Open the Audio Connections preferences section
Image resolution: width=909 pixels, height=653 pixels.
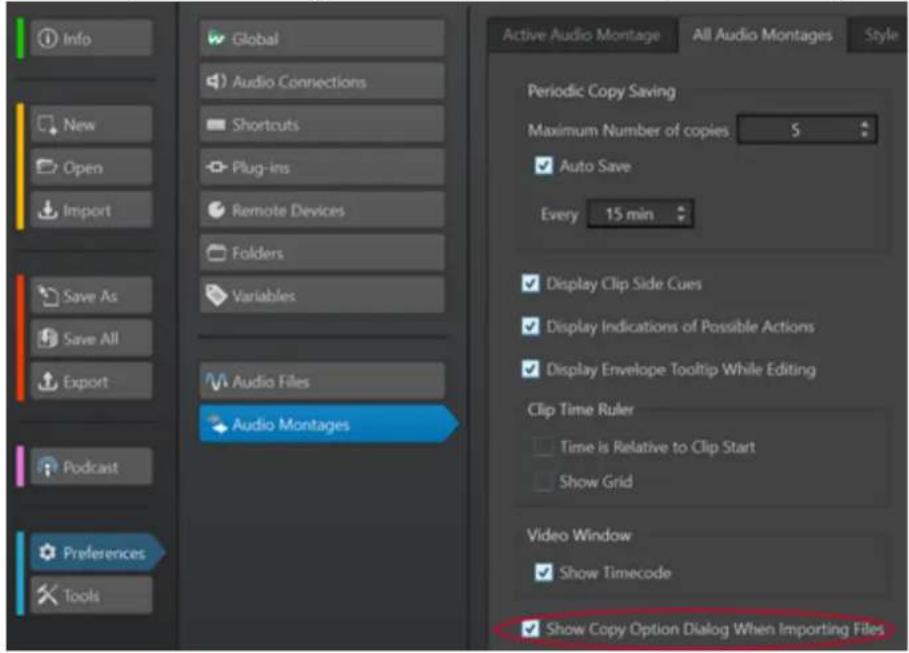(322, 81)
